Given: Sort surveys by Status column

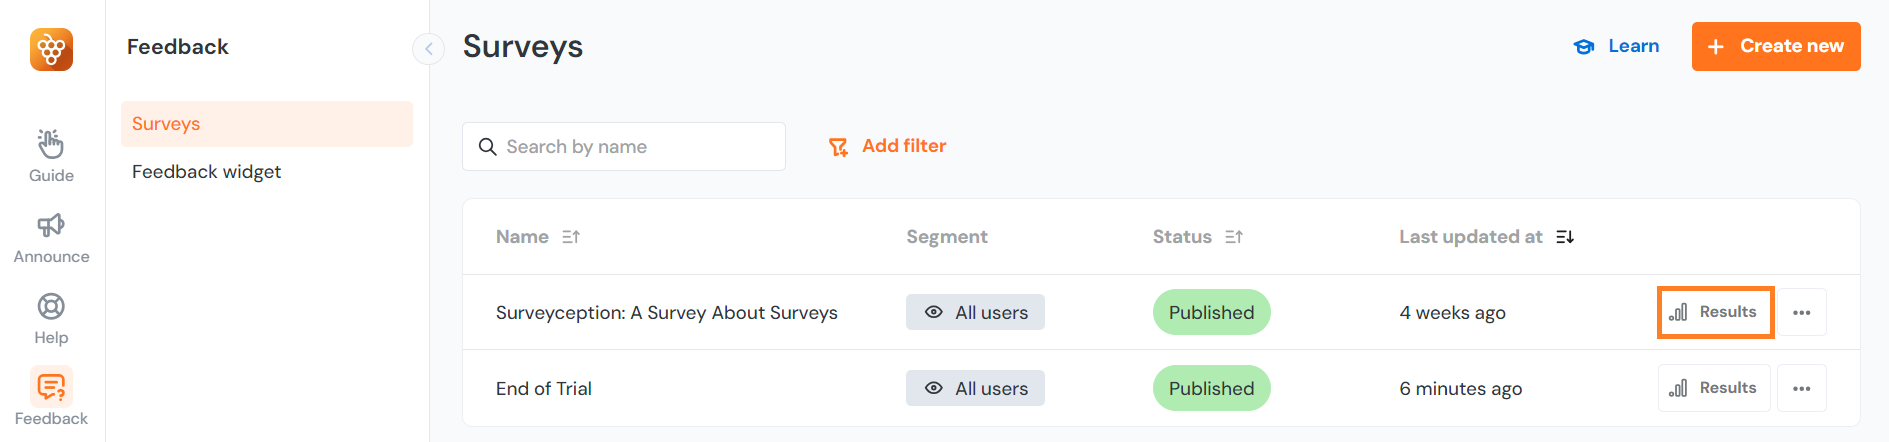Looking at the screenshot, I should (x=1234, y=237).
